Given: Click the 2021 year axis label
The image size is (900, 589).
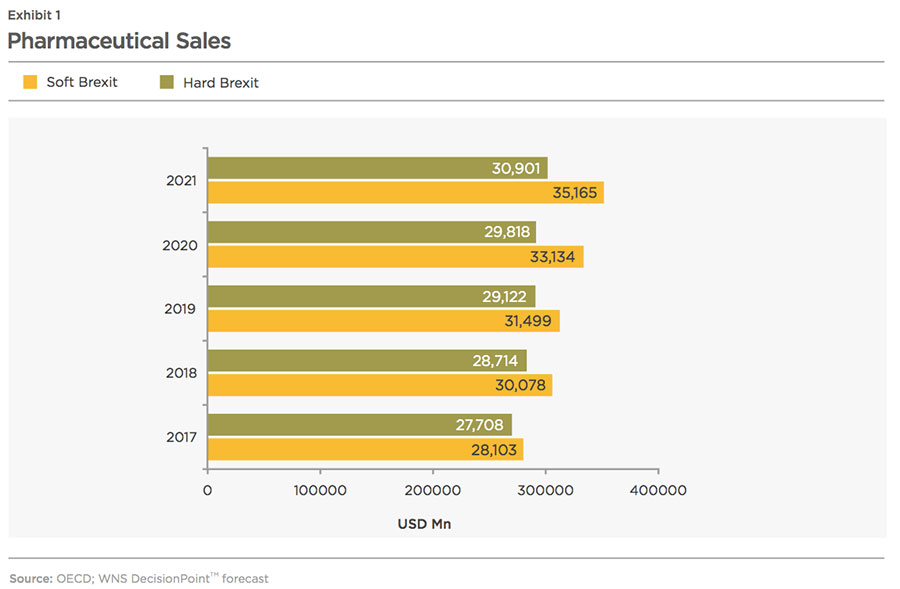Looking at the screenshot, I should (x=181, y=181).
